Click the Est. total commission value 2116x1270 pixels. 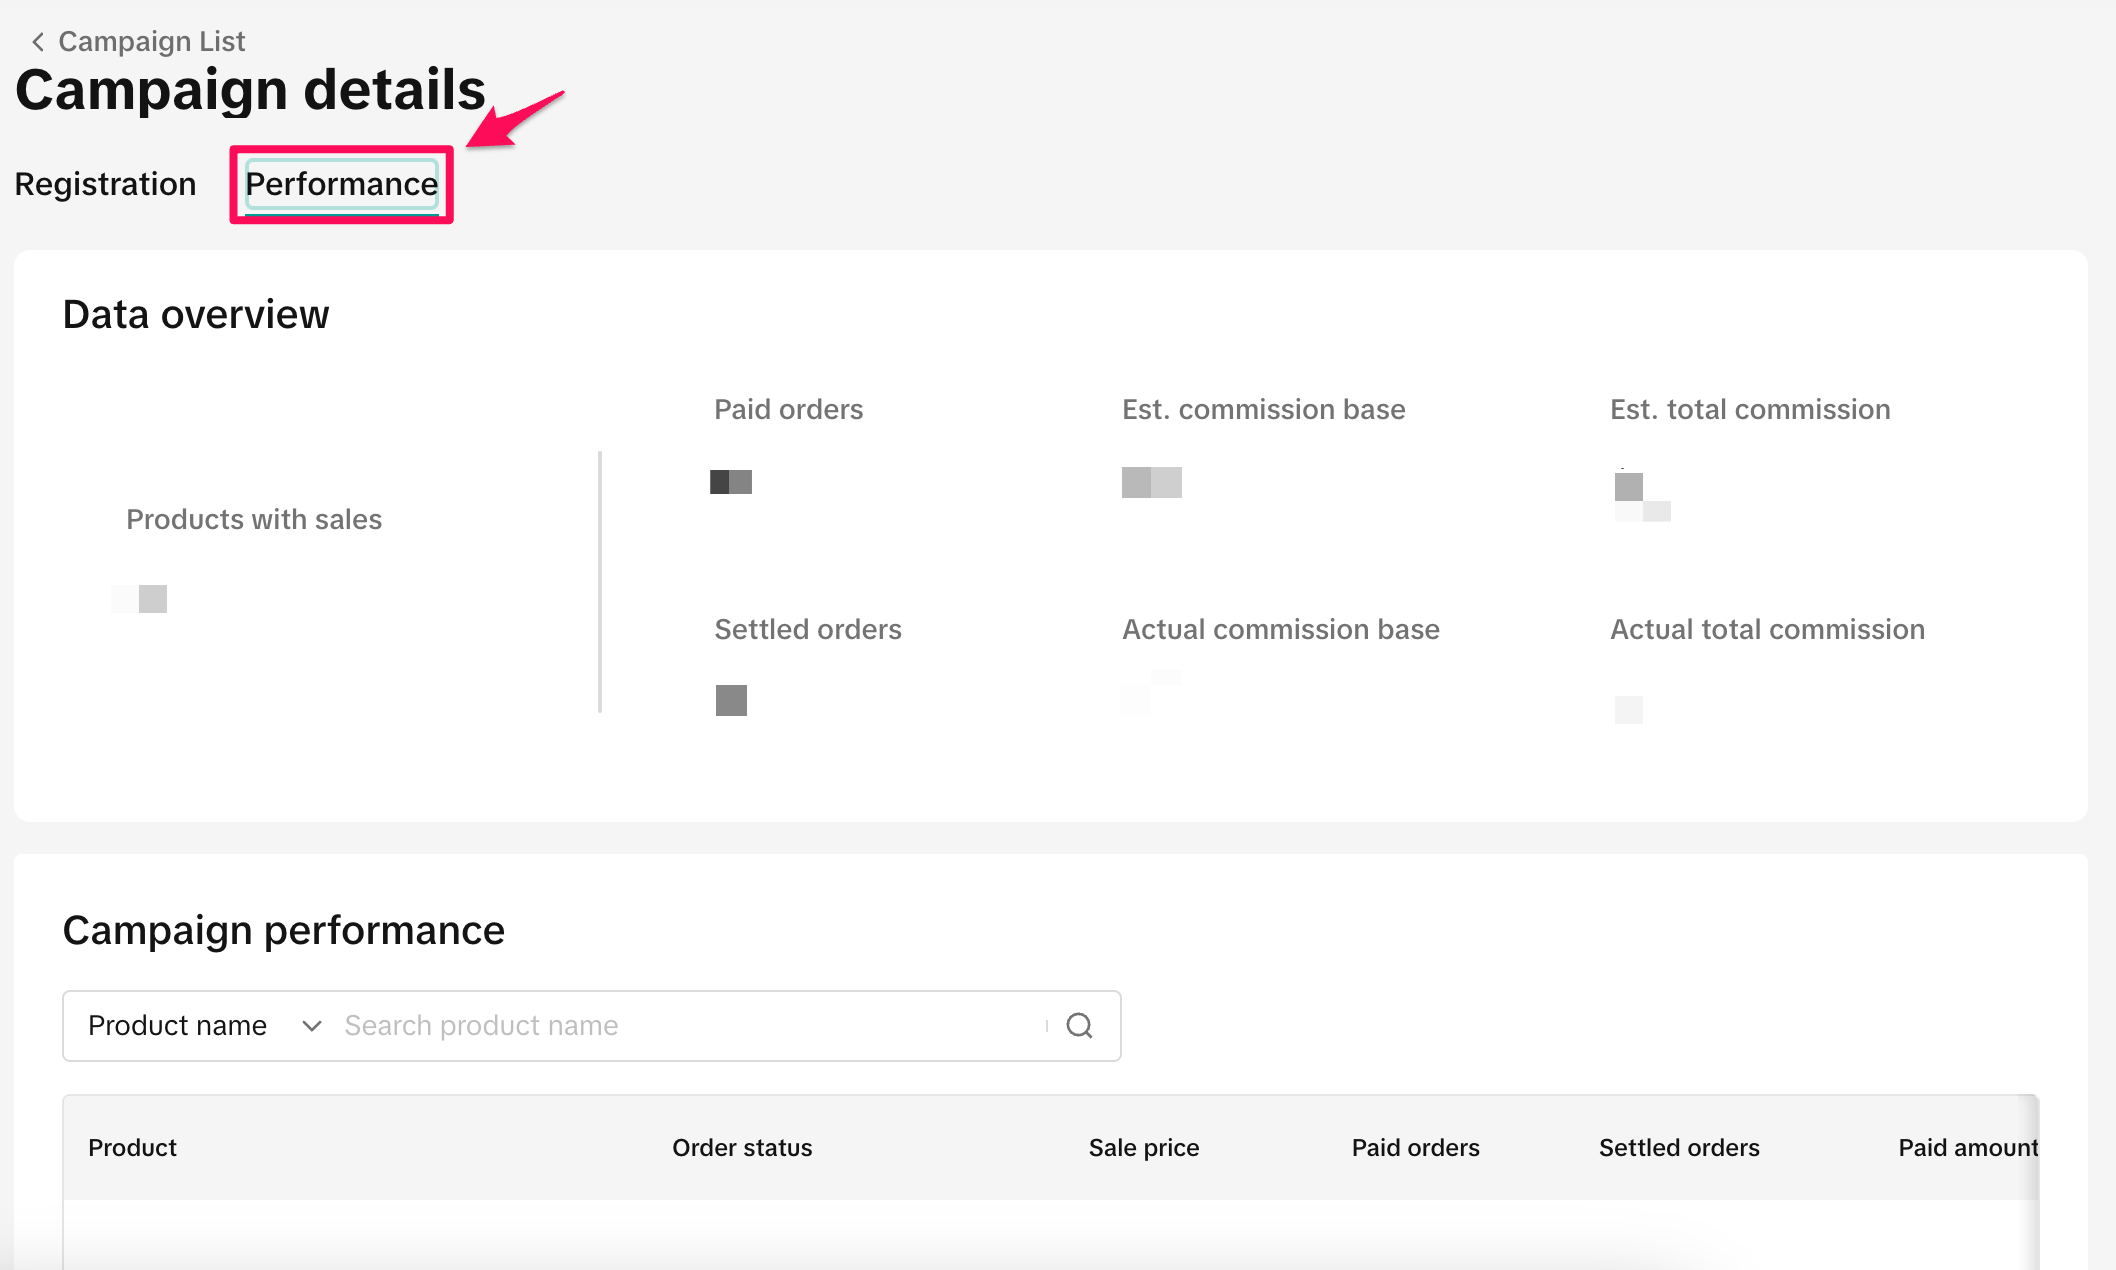(x=1641, y=495)
